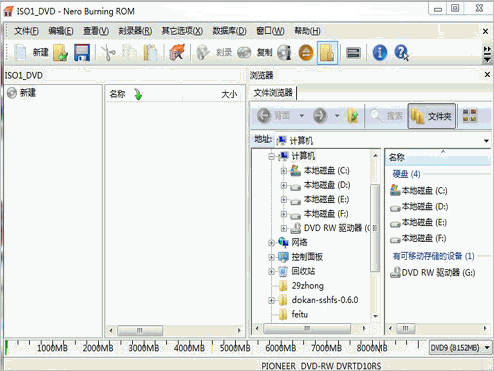Viewport: 494px width, 371px height.
Task: Eject the disc with the orange eject icon
Action: click(x=306, y=52)
